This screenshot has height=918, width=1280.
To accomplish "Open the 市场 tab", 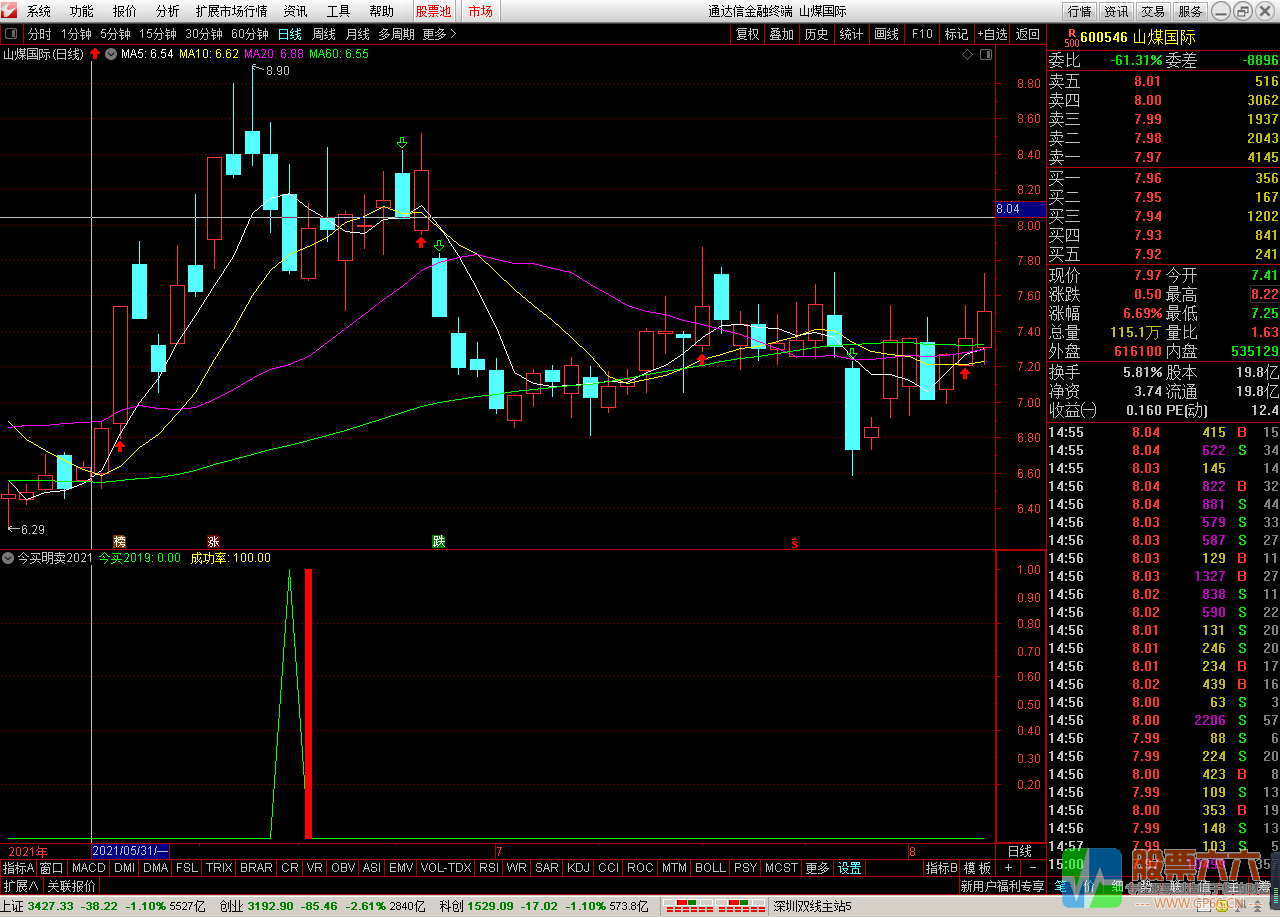I will pos(480,11).
